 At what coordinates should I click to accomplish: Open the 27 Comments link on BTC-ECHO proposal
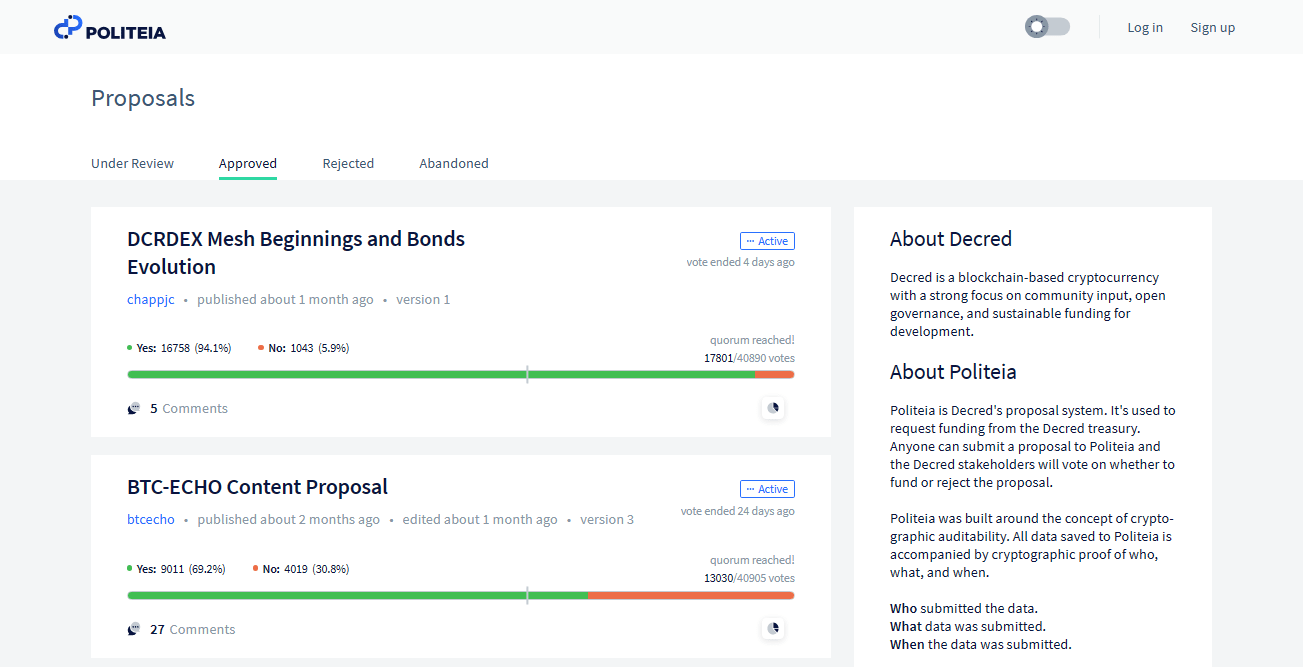click(x=193, y=629)
